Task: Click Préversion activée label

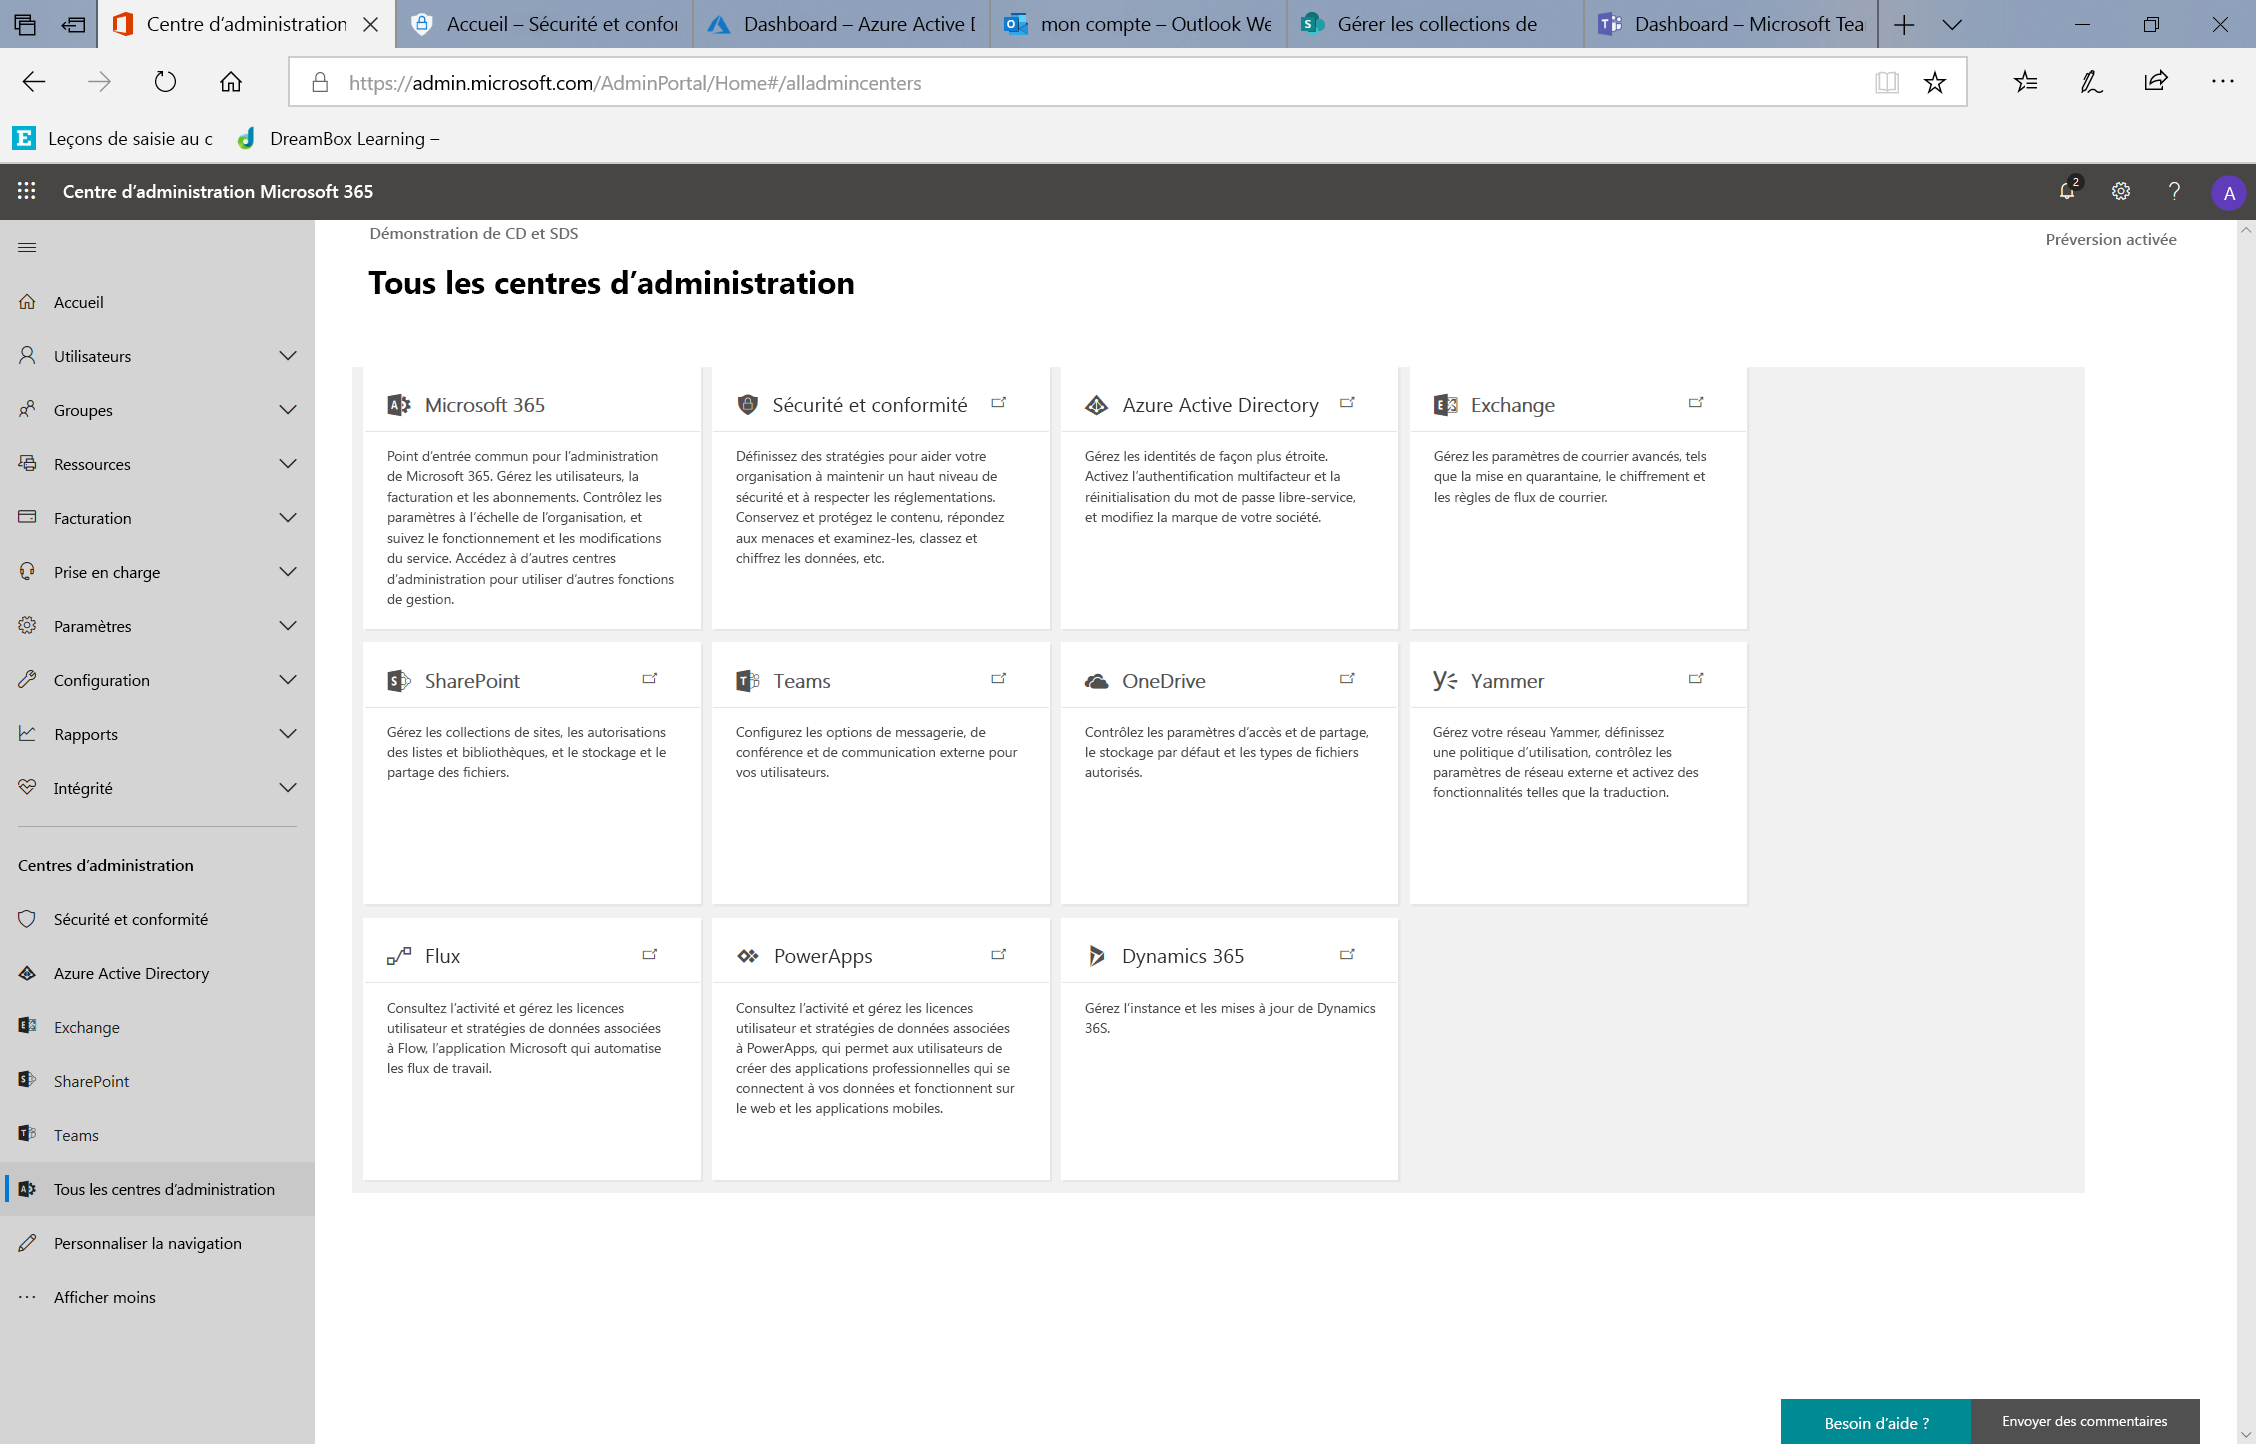Action: pos(2110,239)
